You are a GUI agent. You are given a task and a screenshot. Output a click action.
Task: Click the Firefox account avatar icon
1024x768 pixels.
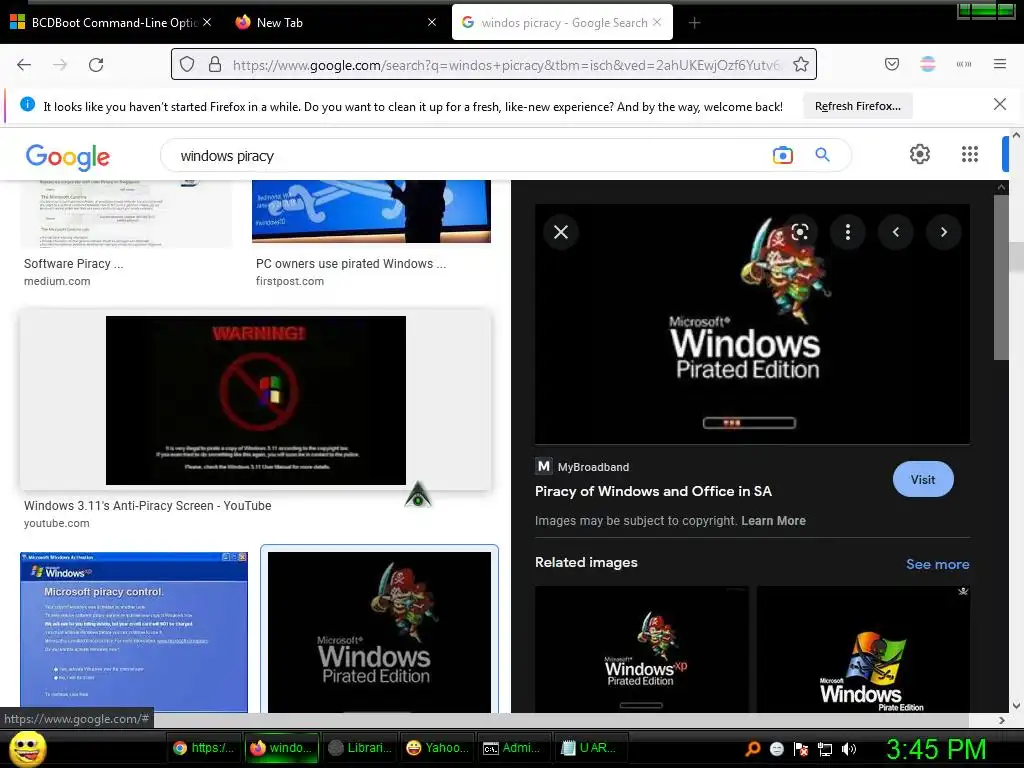(x=928, y=64)
